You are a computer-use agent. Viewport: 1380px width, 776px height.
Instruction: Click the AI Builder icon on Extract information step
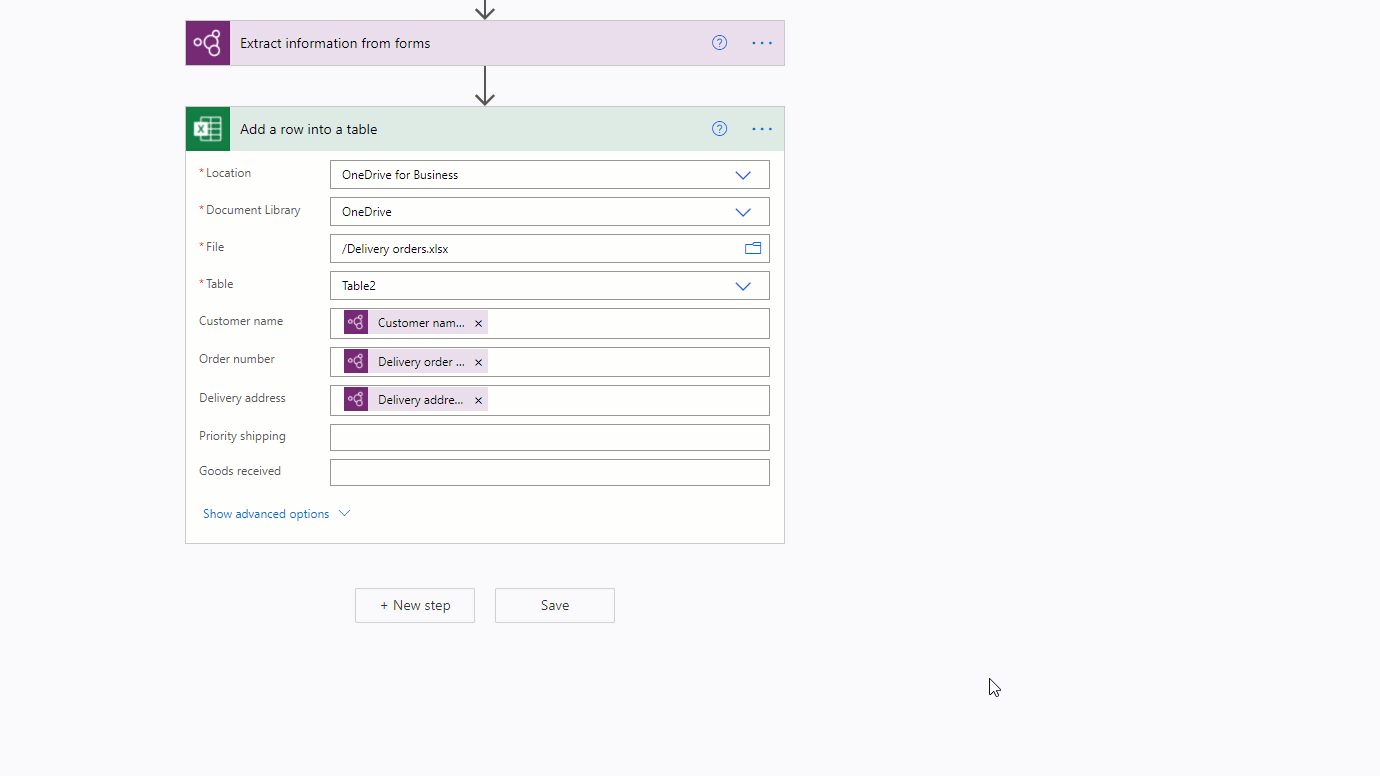click(207, 42)
